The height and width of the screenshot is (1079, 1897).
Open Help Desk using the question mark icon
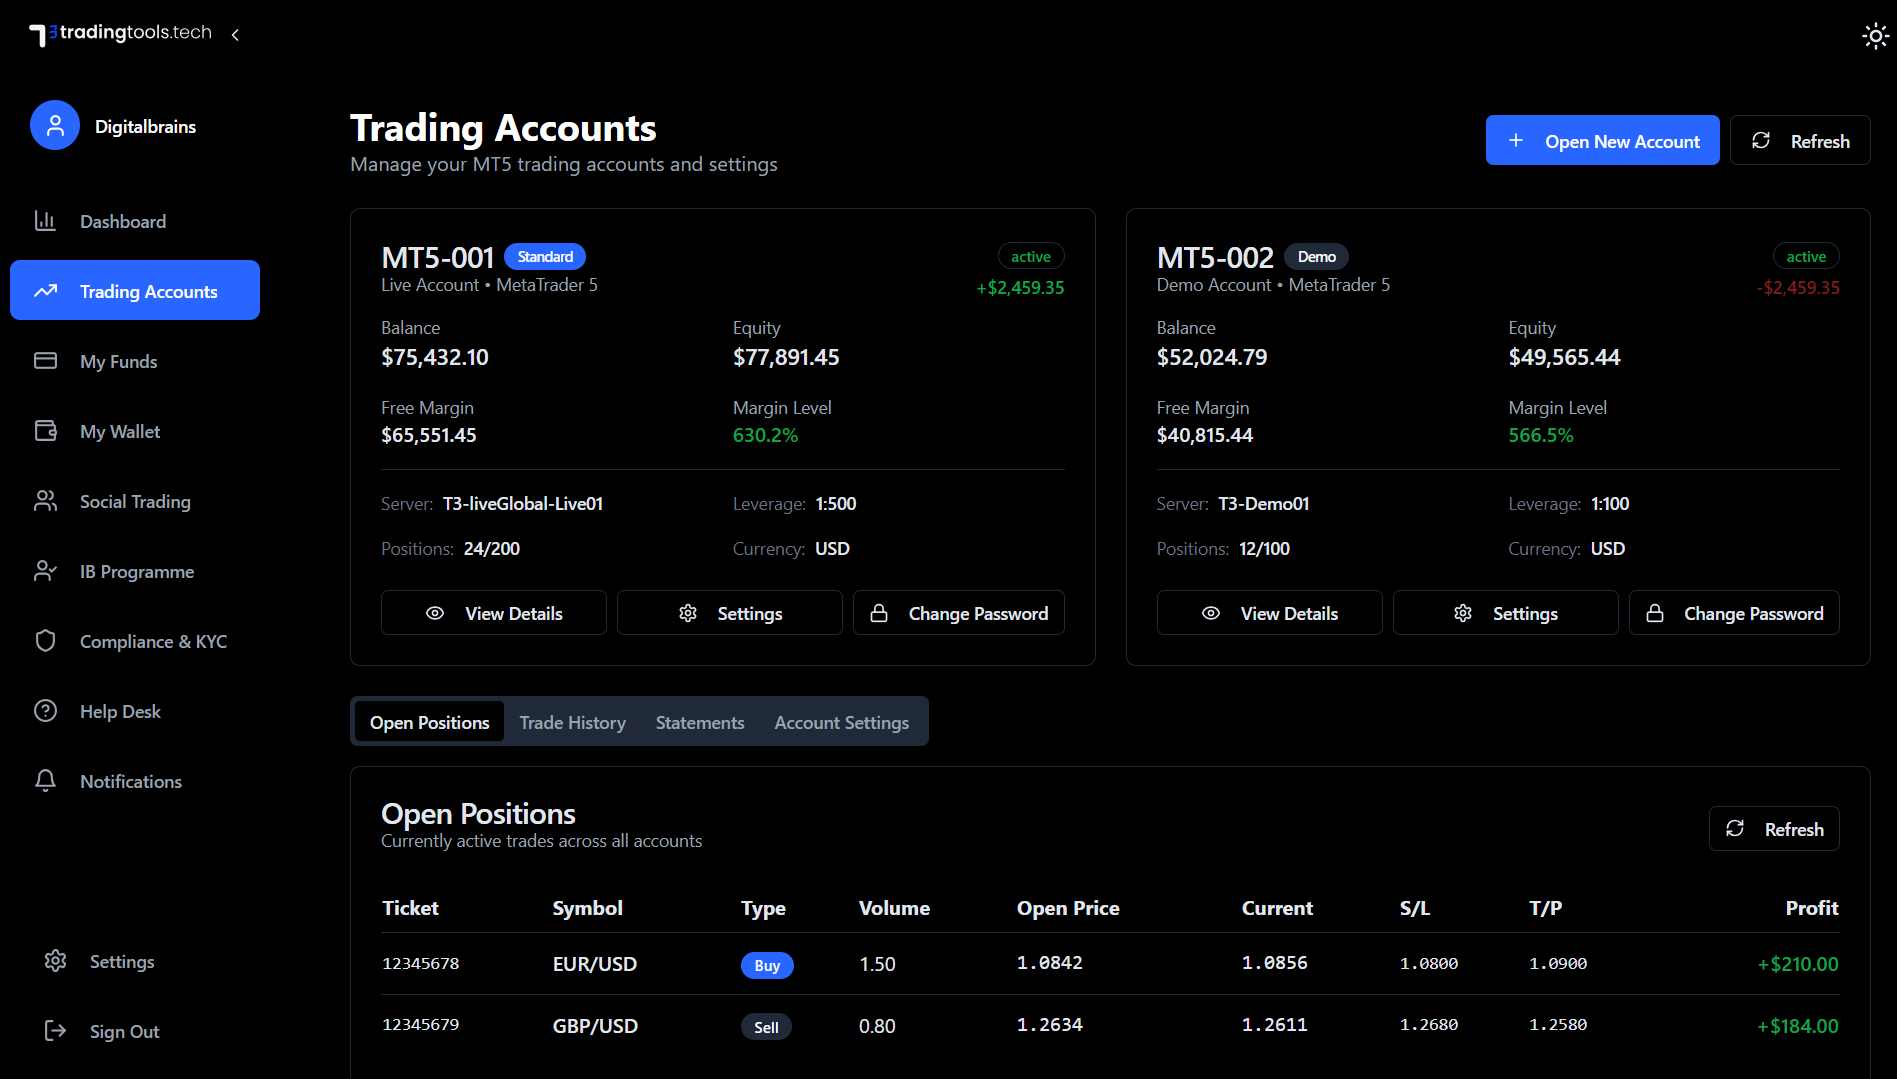46,711
